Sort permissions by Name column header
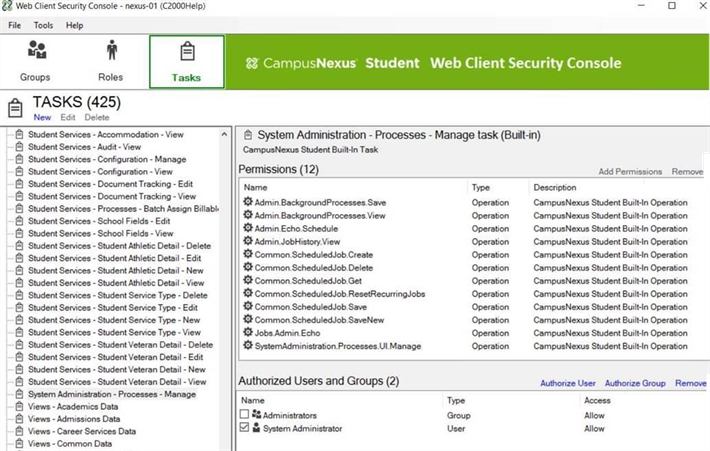 [255, 187]
